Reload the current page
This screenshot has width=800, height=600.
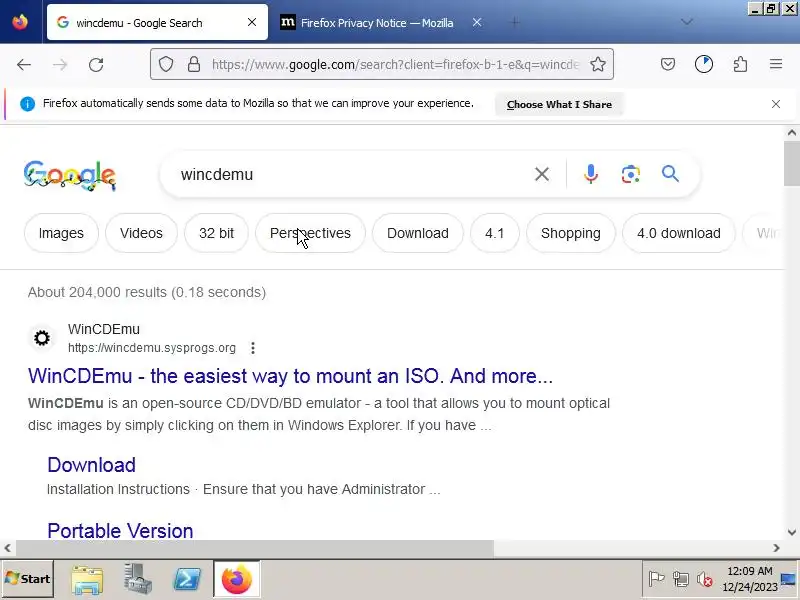pyautogui.click(x=96, y=65)
